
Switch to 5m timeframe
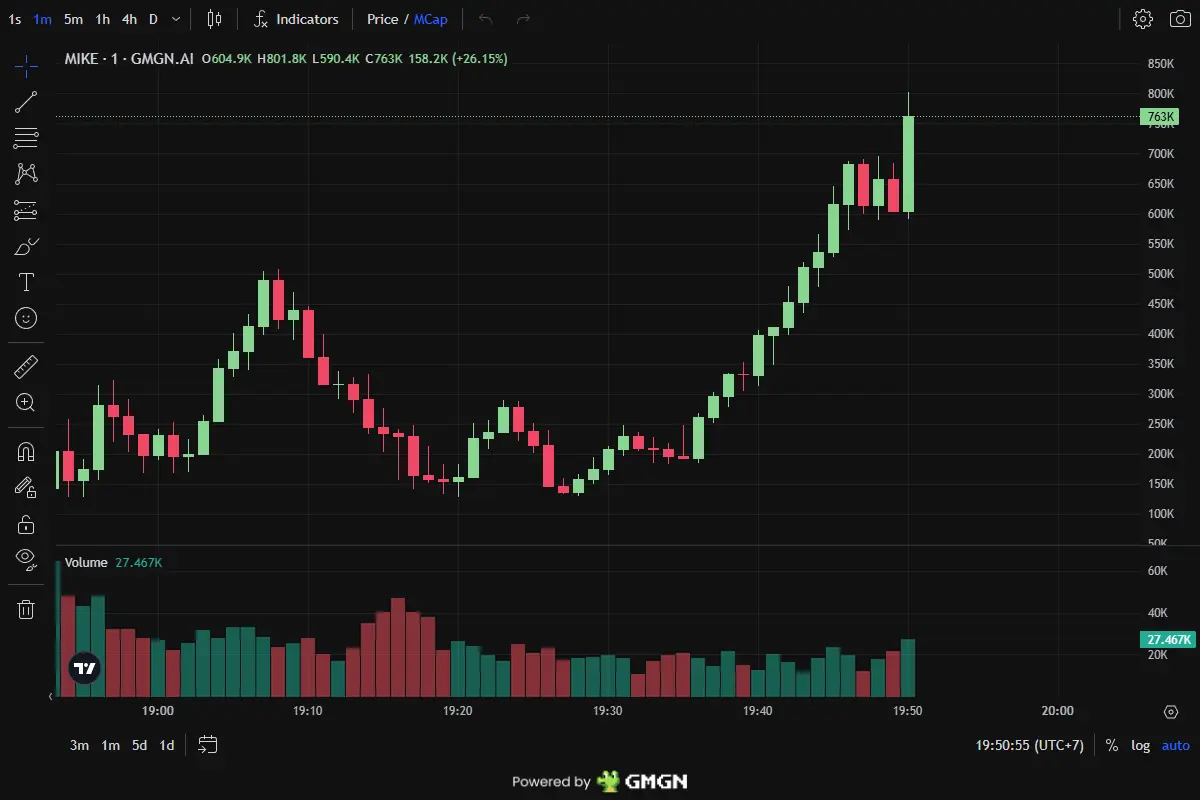coord(73,19)
